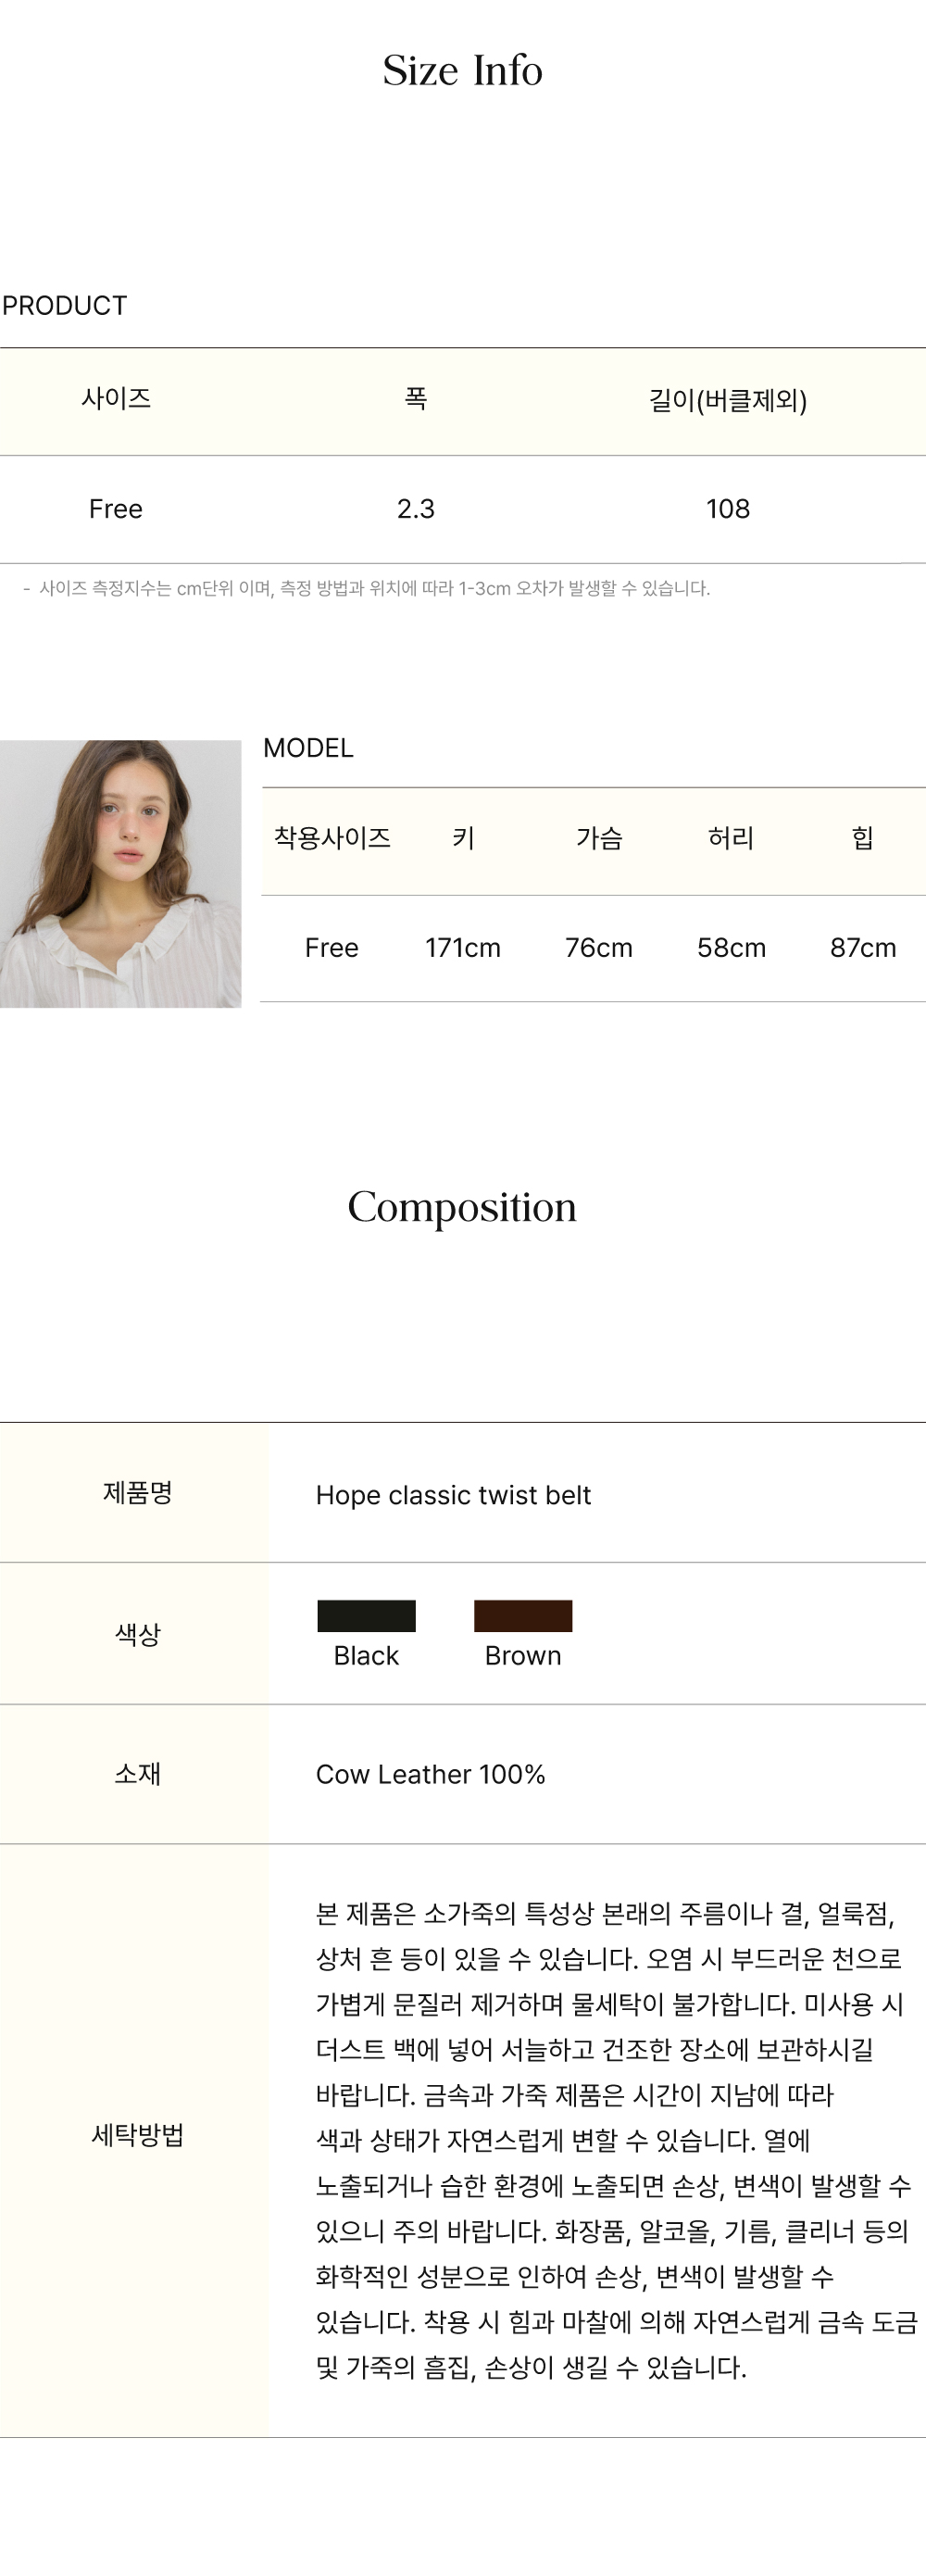Open the model portrait photo

(x=120, y=874)
